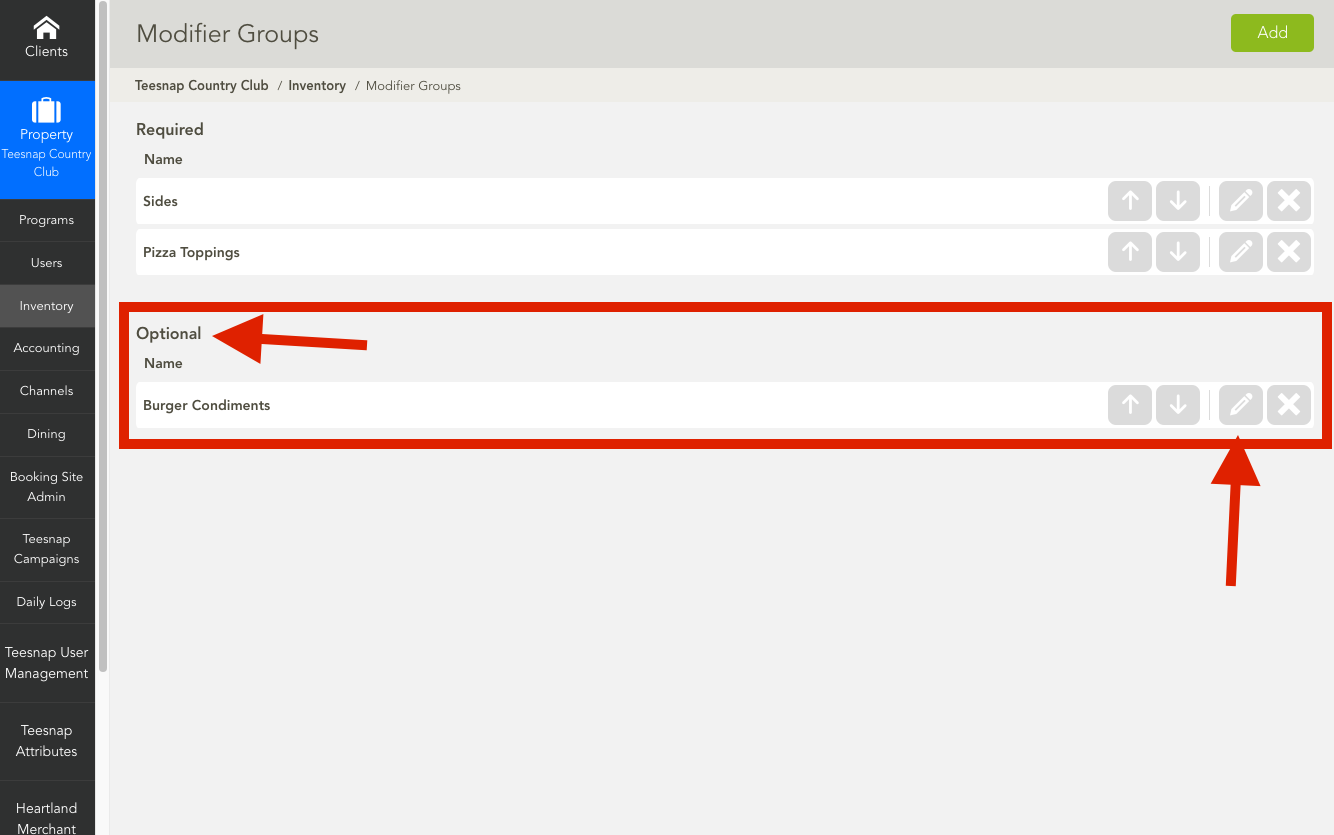The width and height of the screenshot is (1334, 835).
Task: Open Clients from the sidebar
Action: tap(47, 40)
